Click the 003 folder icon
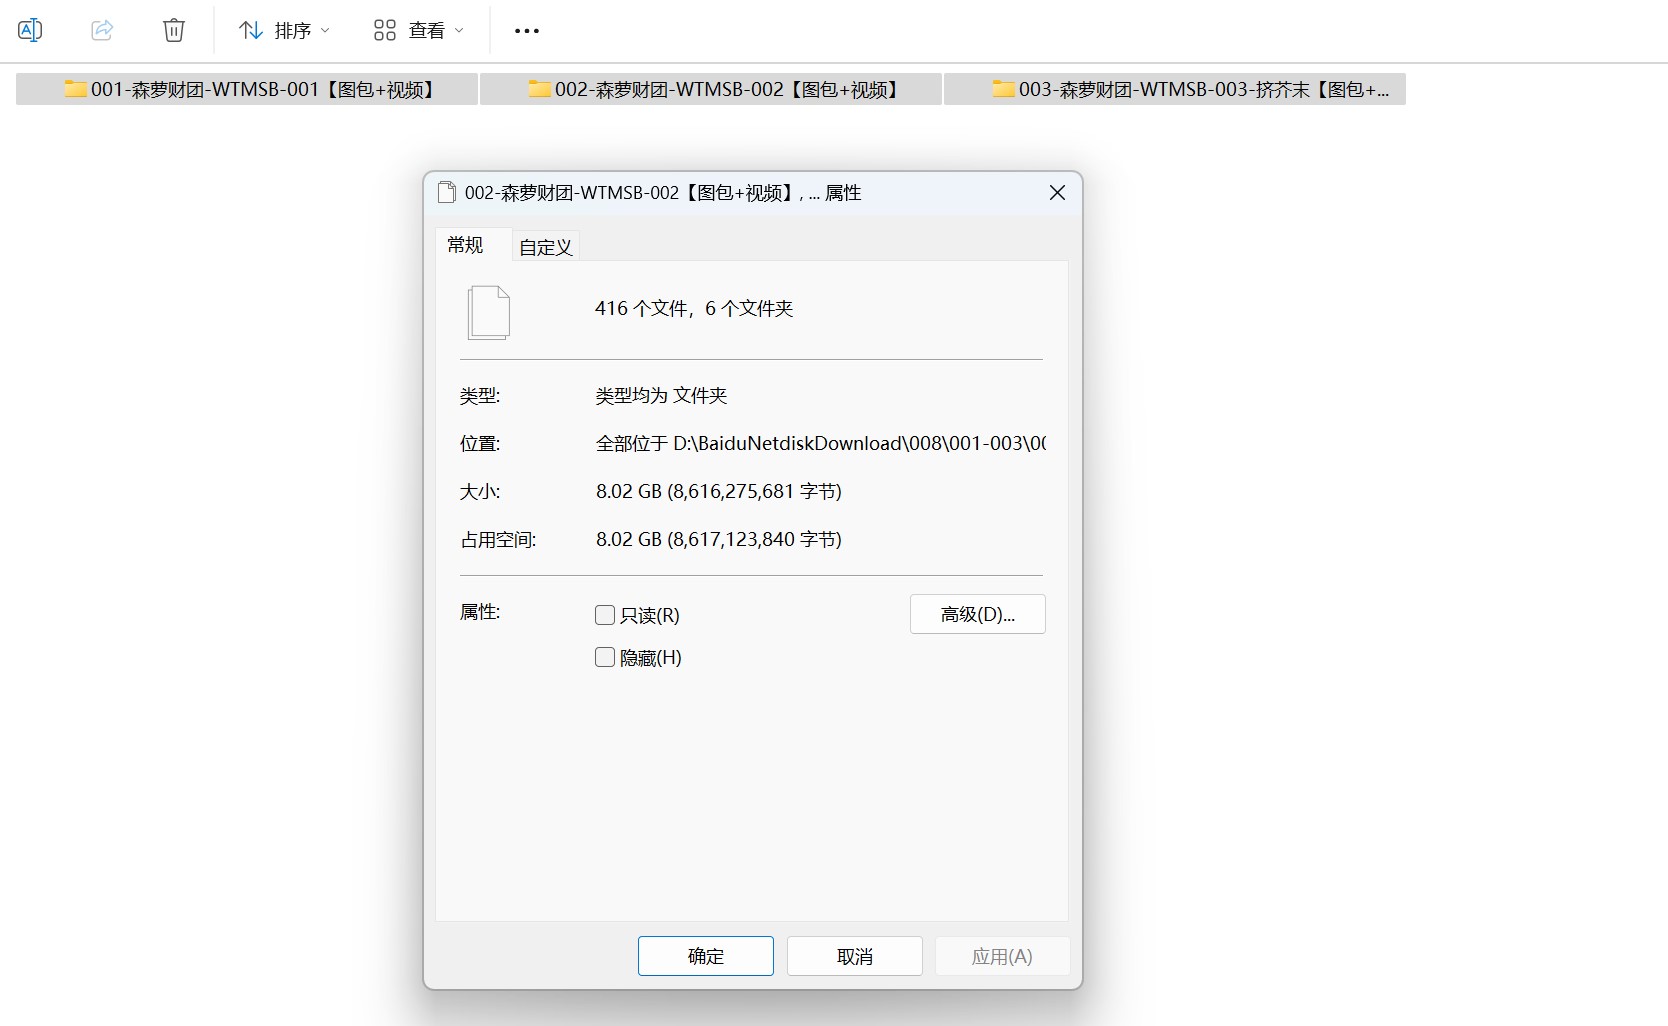This screenshot has height=1026, width=1668. pyautogui.click(x=1003, y=89)
